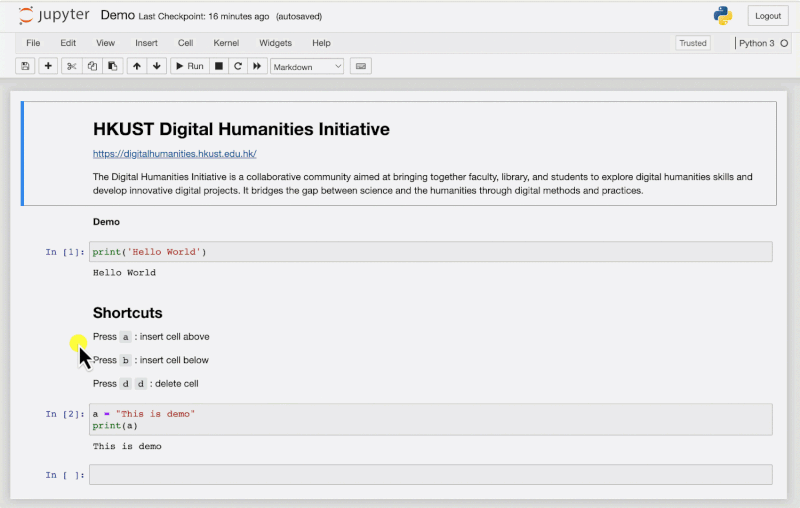
Task: Restart the kernel icon
Action: click(x=238, y=66)
